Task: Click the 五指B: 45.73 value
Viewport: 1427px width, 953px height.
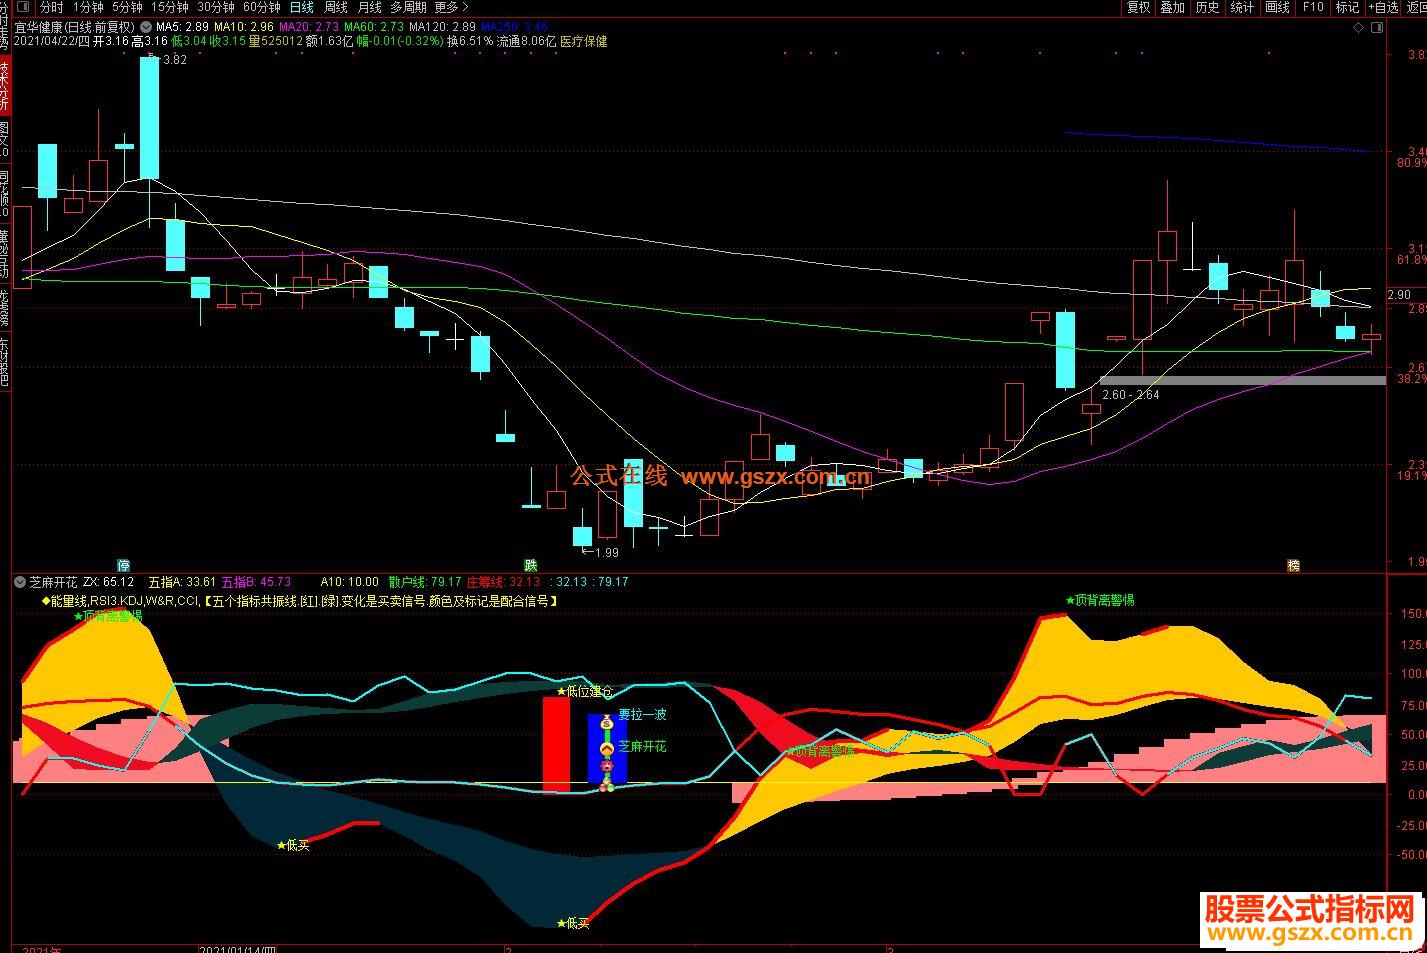Action: [256, 581]
